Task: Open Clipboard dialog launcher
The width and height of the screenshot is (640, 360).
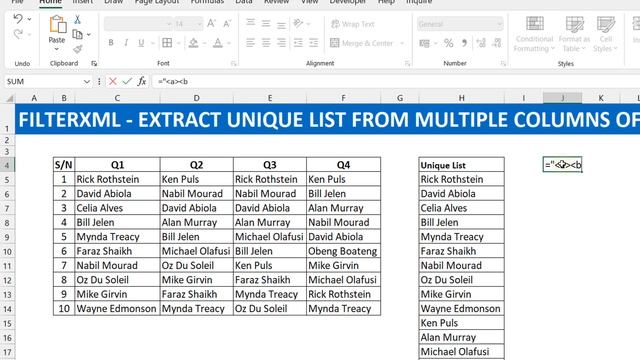Action: [94, 64]
